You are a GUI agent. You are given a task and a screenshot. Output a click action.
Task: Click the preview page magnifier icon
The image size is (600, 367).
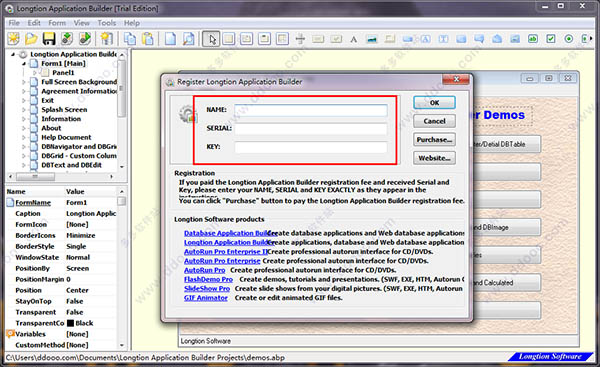click(x=188, y=39)
